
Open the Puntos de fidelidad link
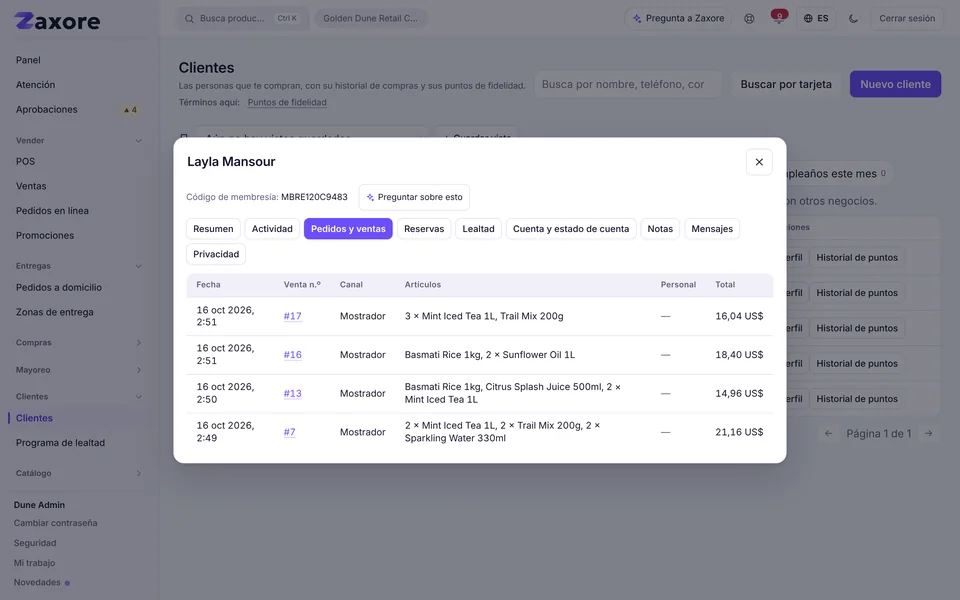click(x=287, y=103)
